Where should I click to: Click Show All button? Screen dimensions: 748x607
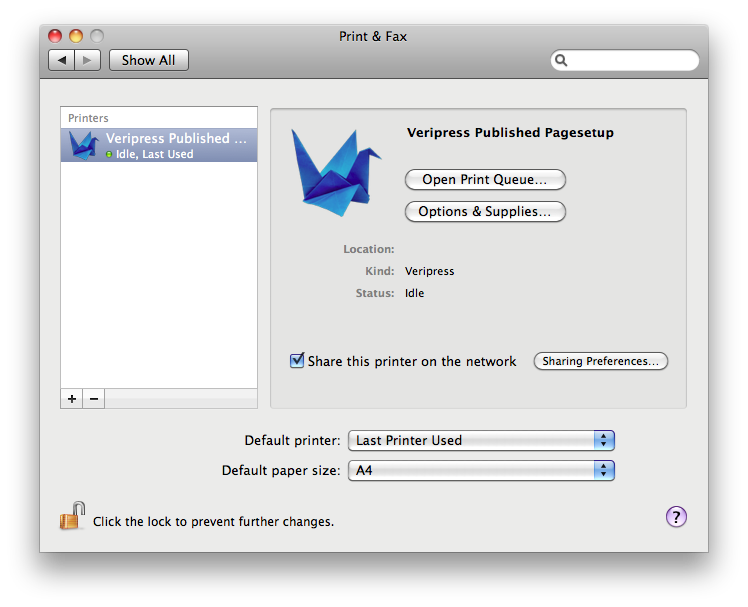[x=149, y=60]
